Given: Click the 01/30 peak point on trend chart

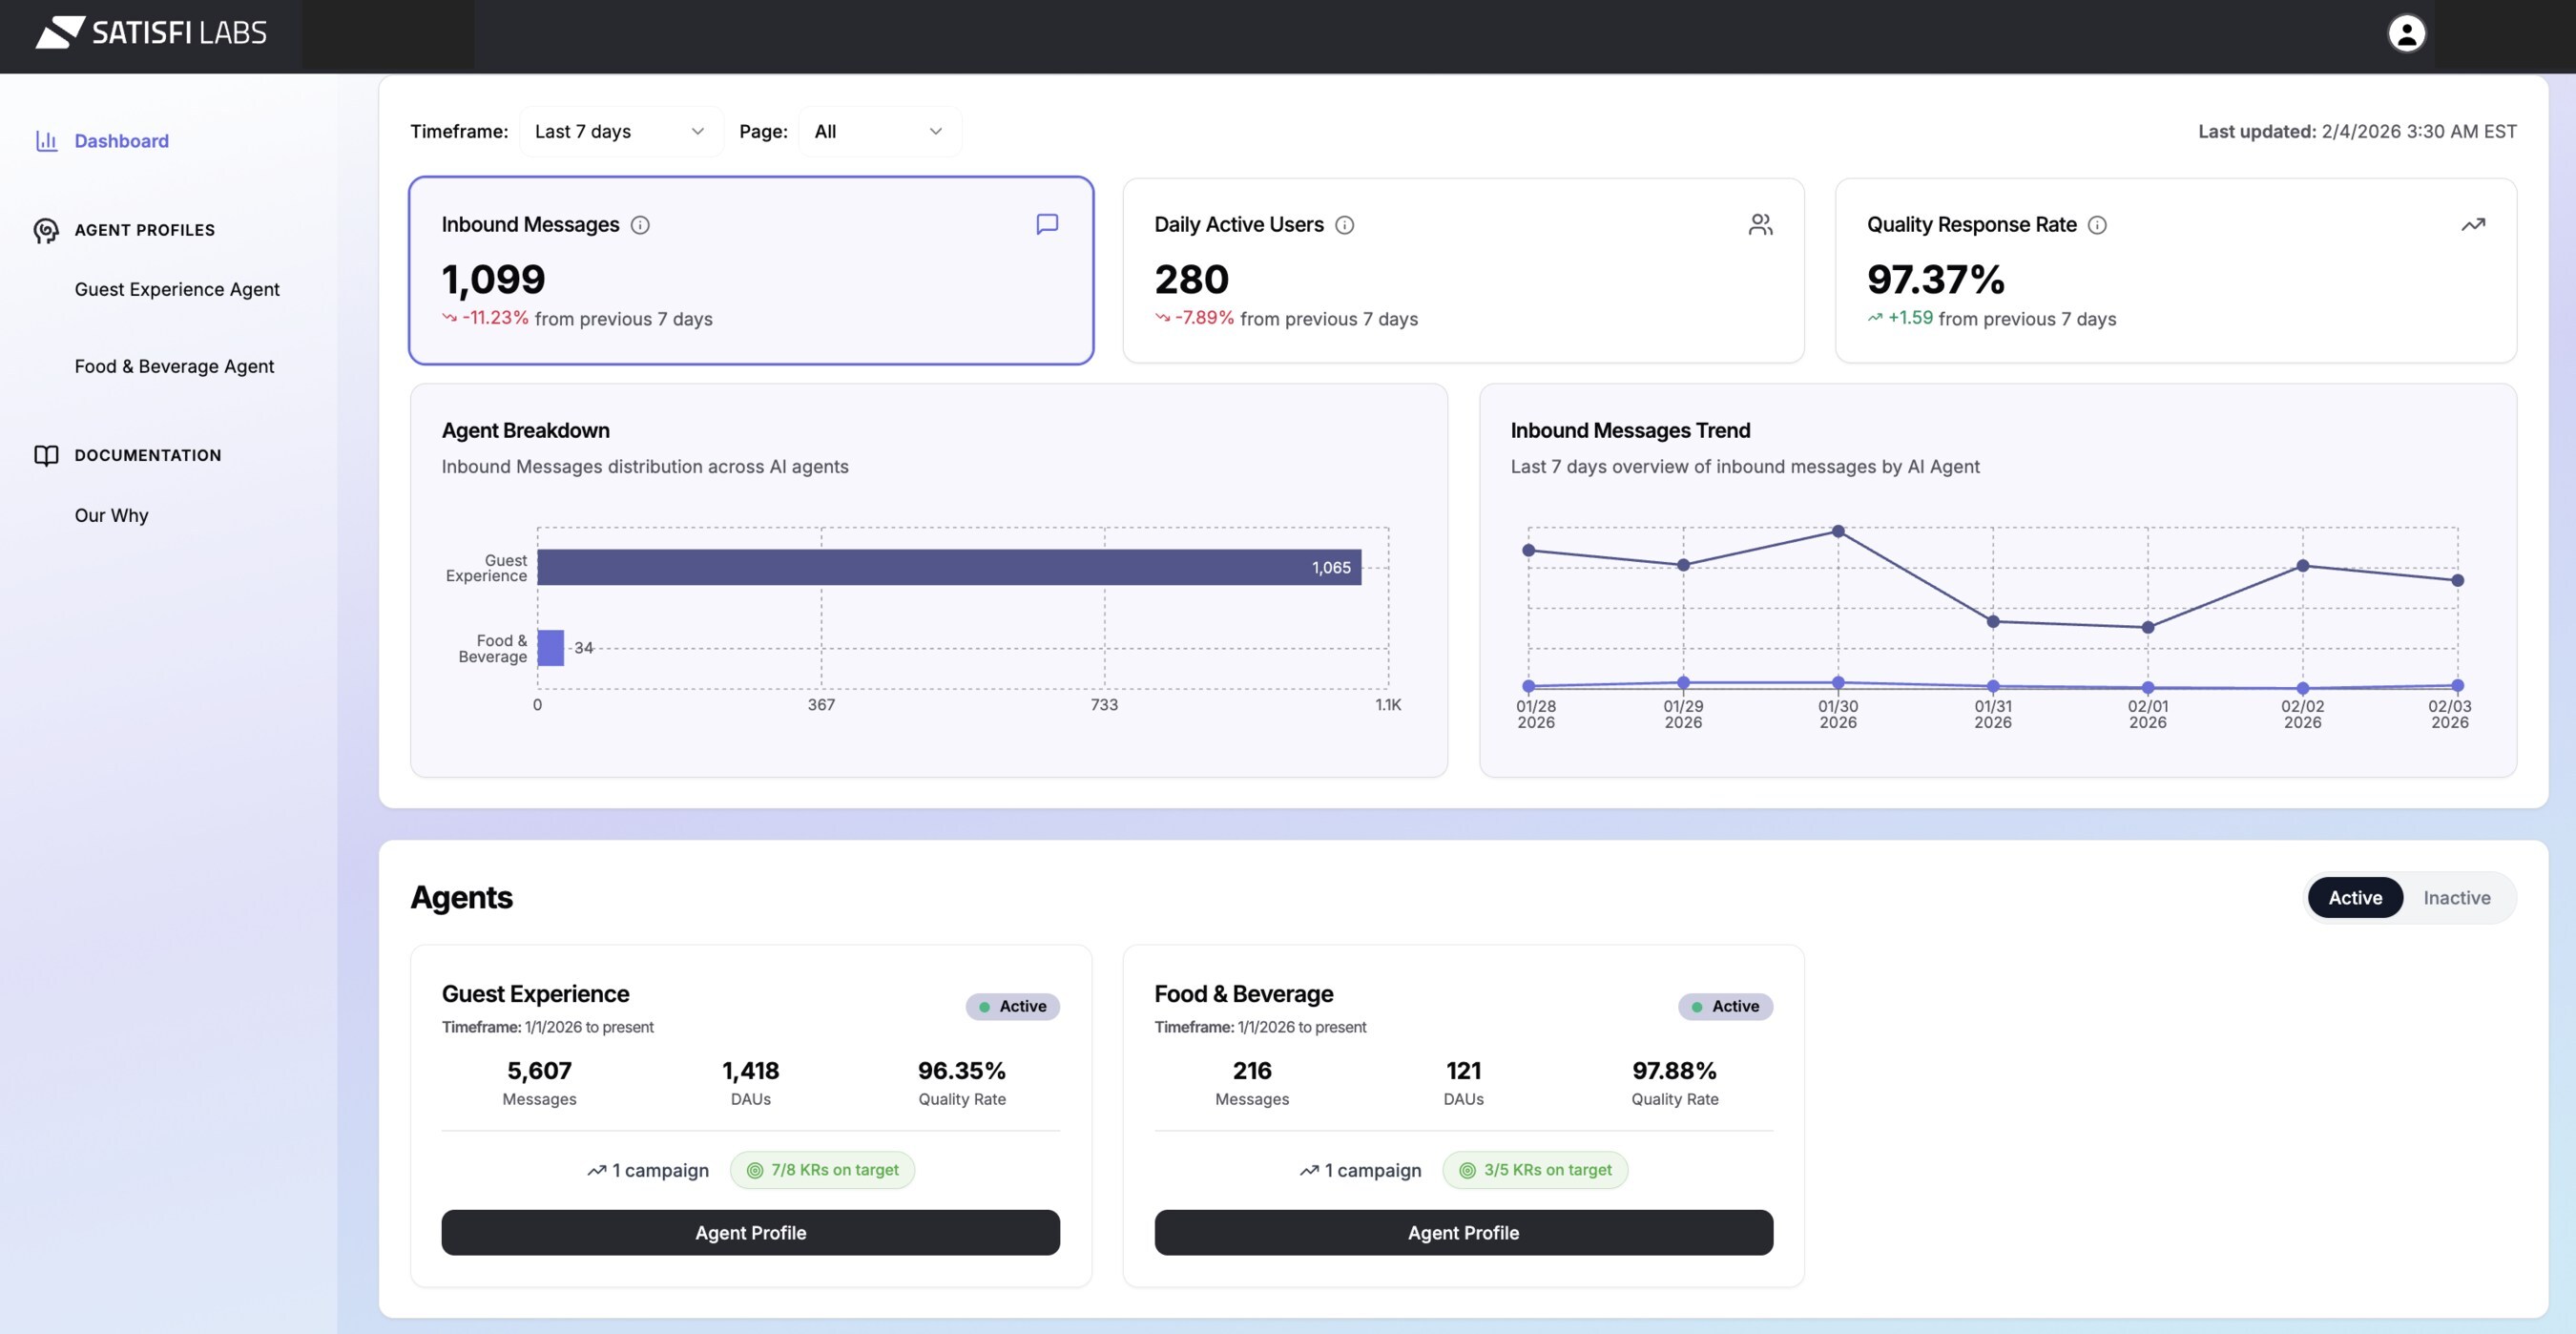Looking at the screenshot, I should (x=1837, y=531).
